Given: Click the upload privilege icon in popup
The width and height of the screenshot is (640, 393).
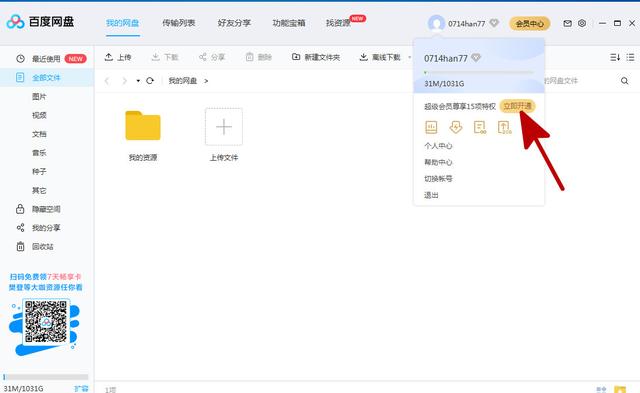Looking at the screenshot, I should click(x=504, y=127).
